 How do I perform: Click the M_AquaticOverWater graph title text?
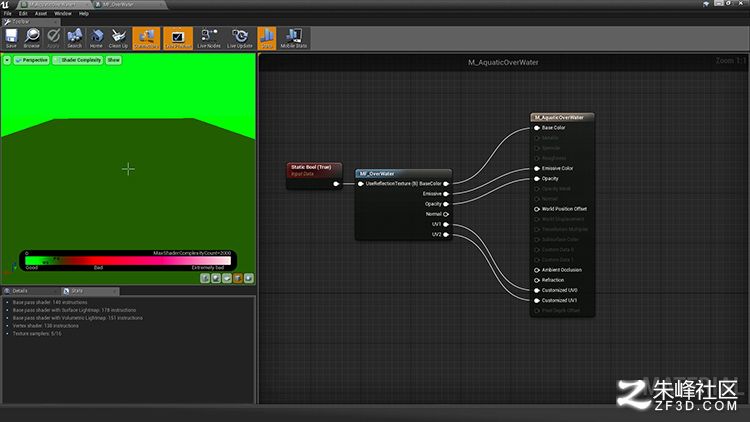[503, 62]
